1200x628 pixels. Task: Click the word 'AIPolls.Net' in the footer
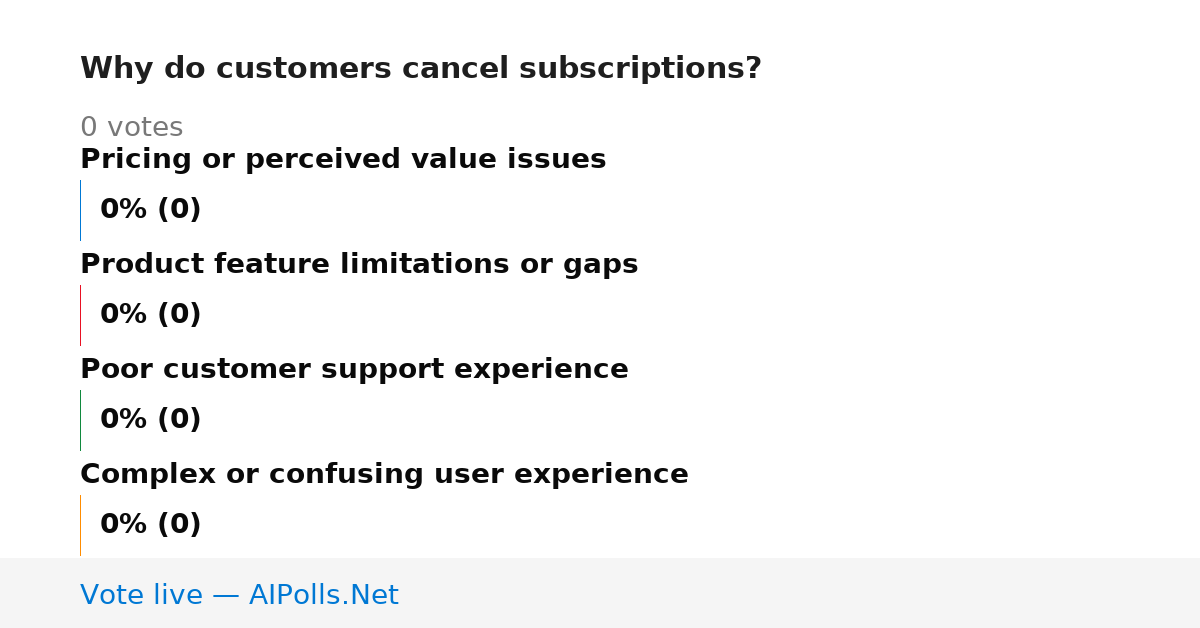[x=324, y=596]
